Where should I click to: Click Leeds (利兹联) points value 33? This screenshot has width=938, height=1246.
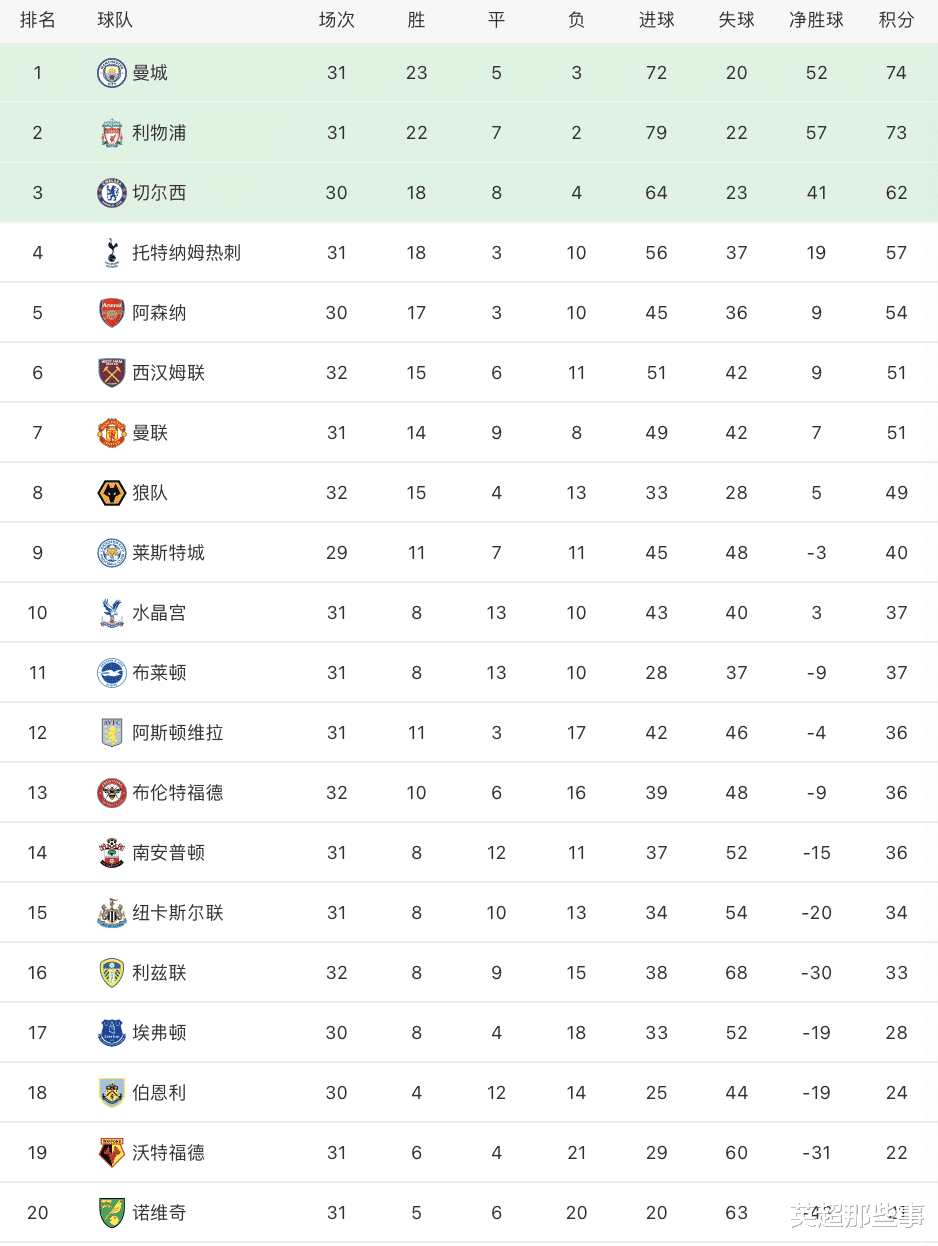[896, 973]
